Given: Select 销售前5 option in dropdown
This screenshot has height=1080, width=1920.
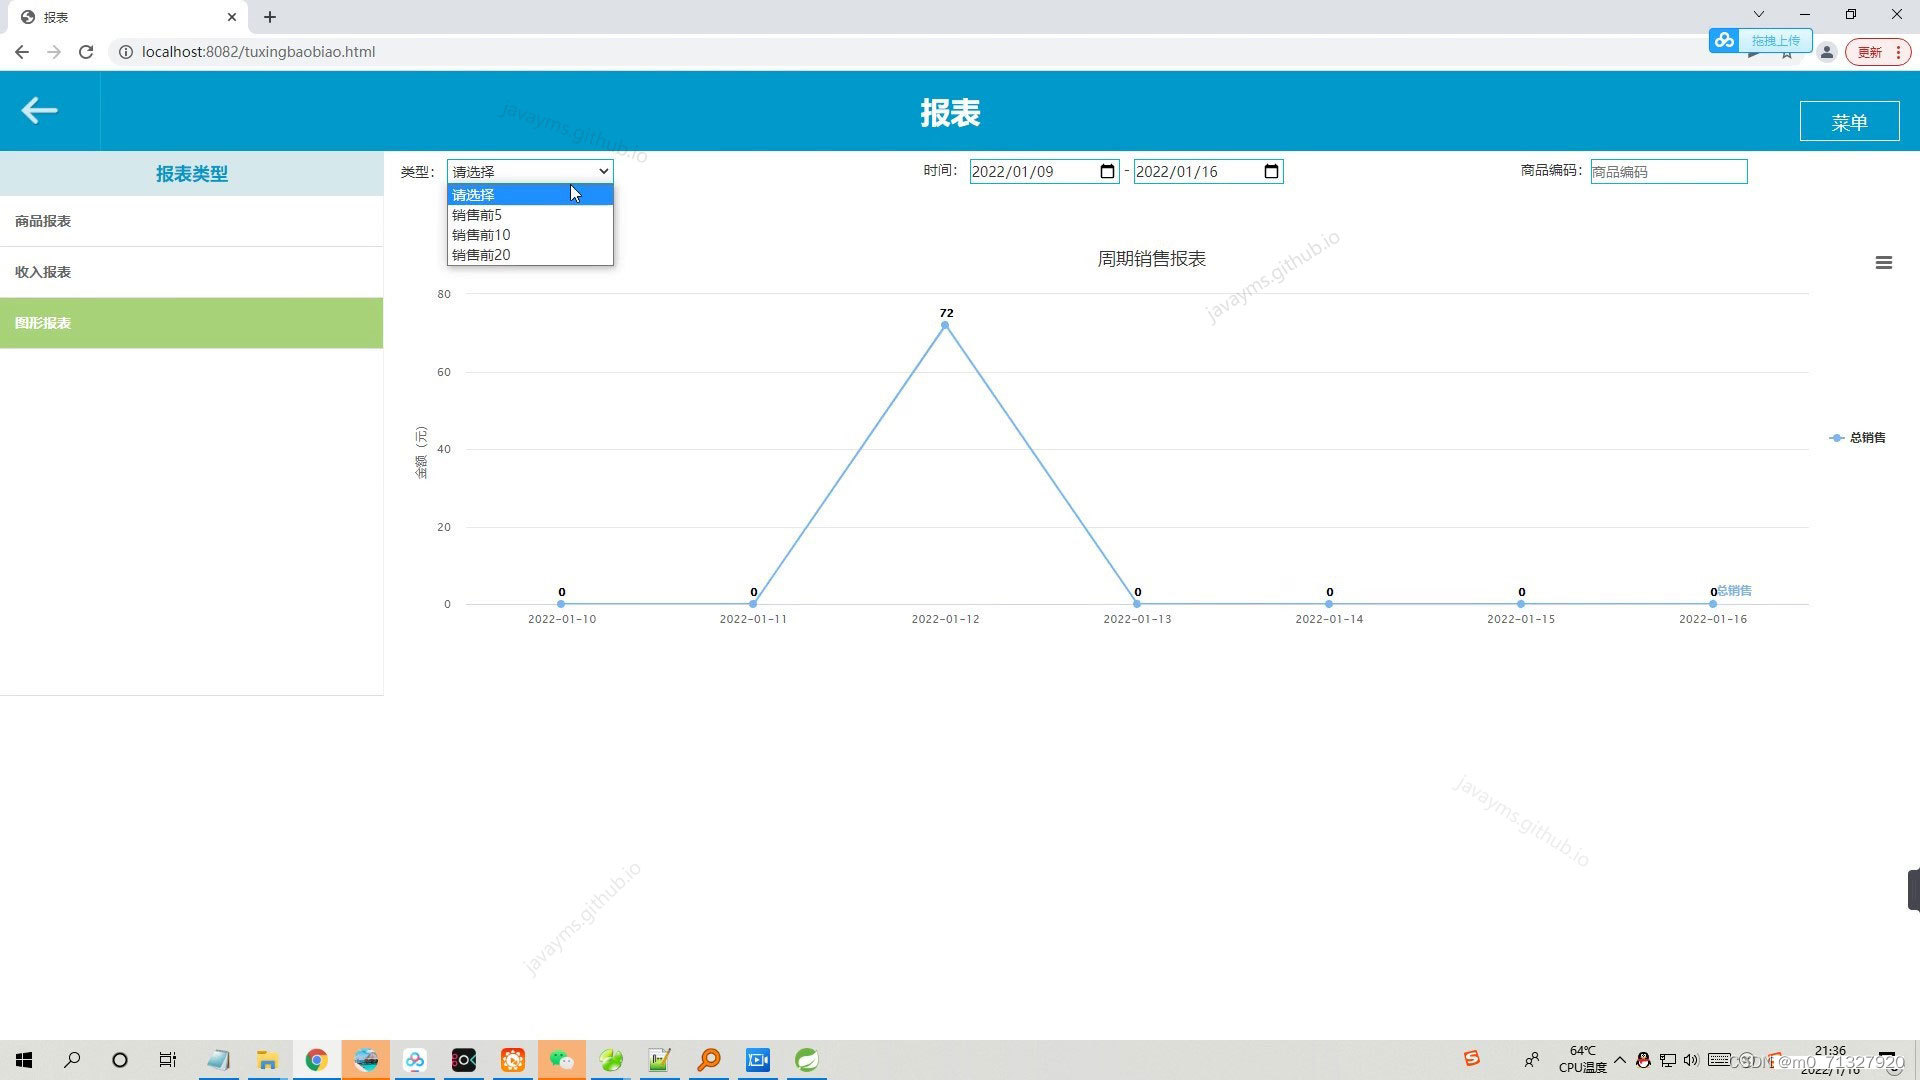Looking at the screenshot, I should (x=477, y=215).
